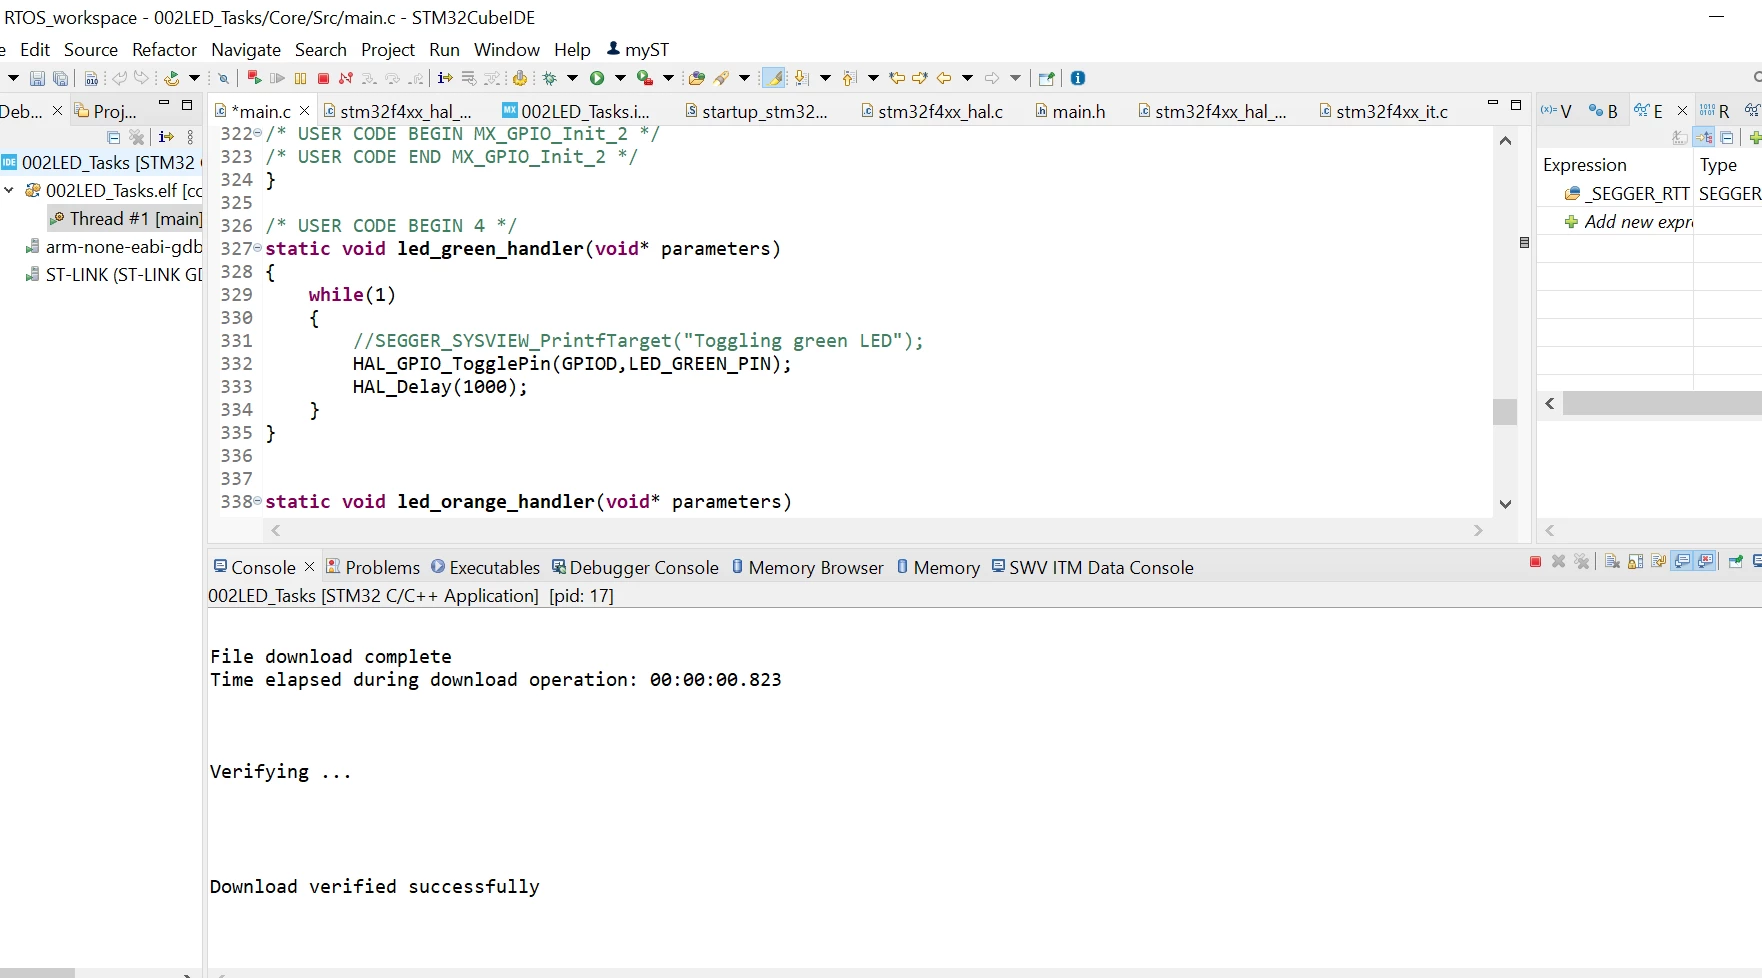Click the Suspend debug icon
Image resolution: width=1762 pixels, height=978 pixels.
[300, 78]
